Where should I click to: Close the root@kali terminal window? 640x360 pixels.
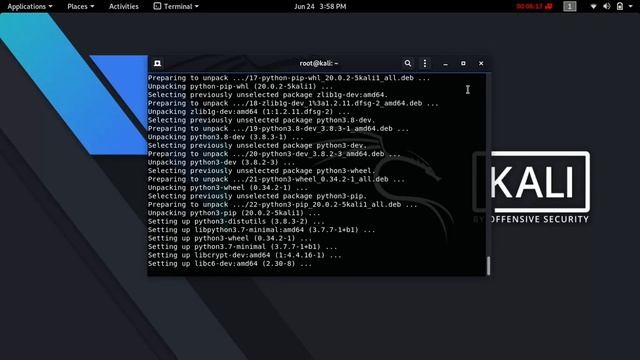481,63
